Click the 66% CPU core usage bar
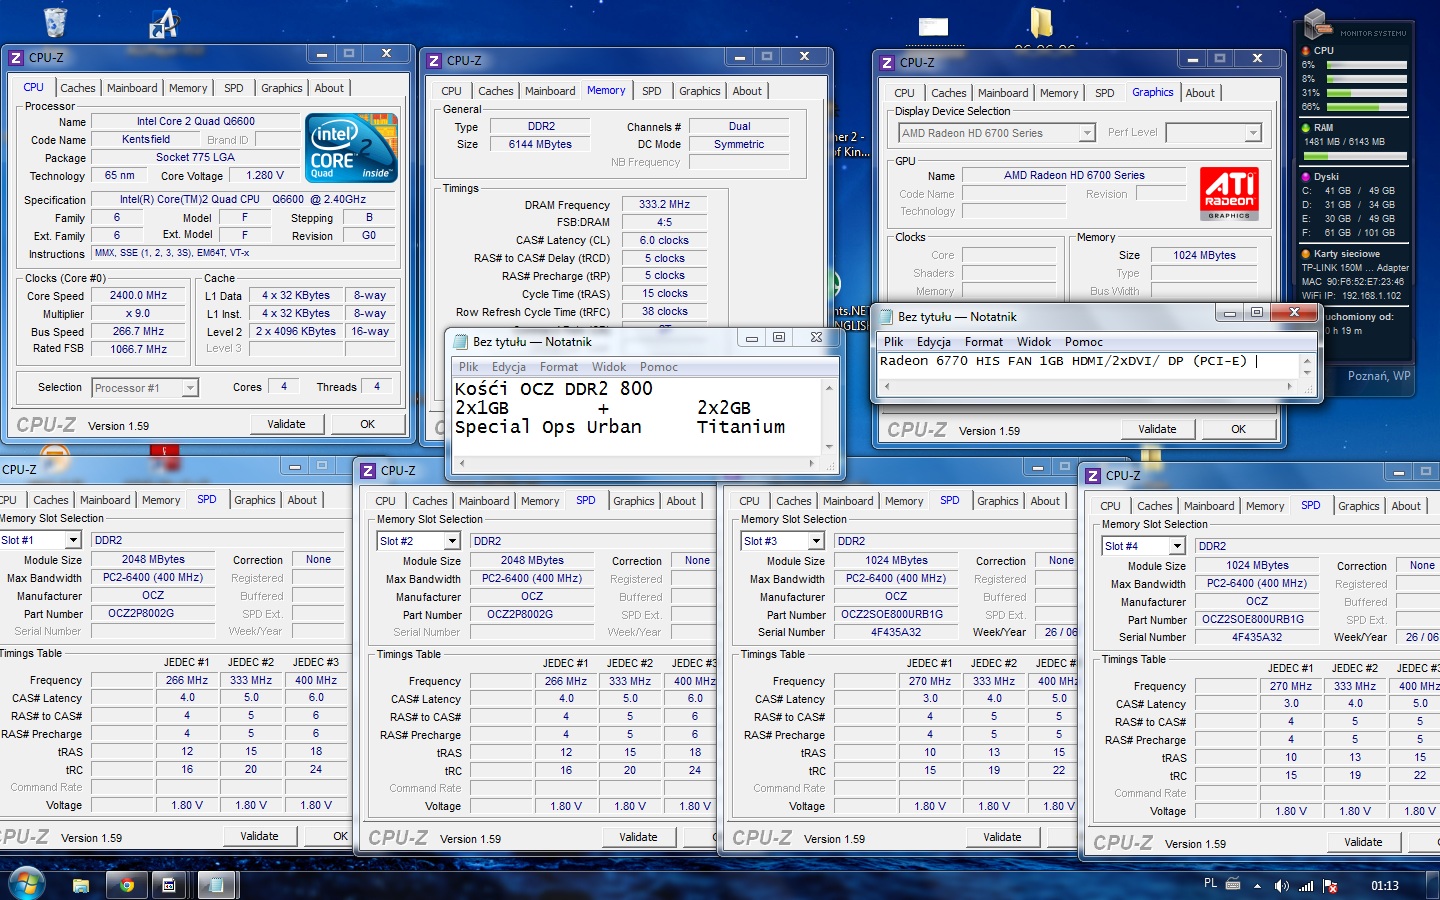This screenshot has width=1440, height=900. click(1366, 107)
